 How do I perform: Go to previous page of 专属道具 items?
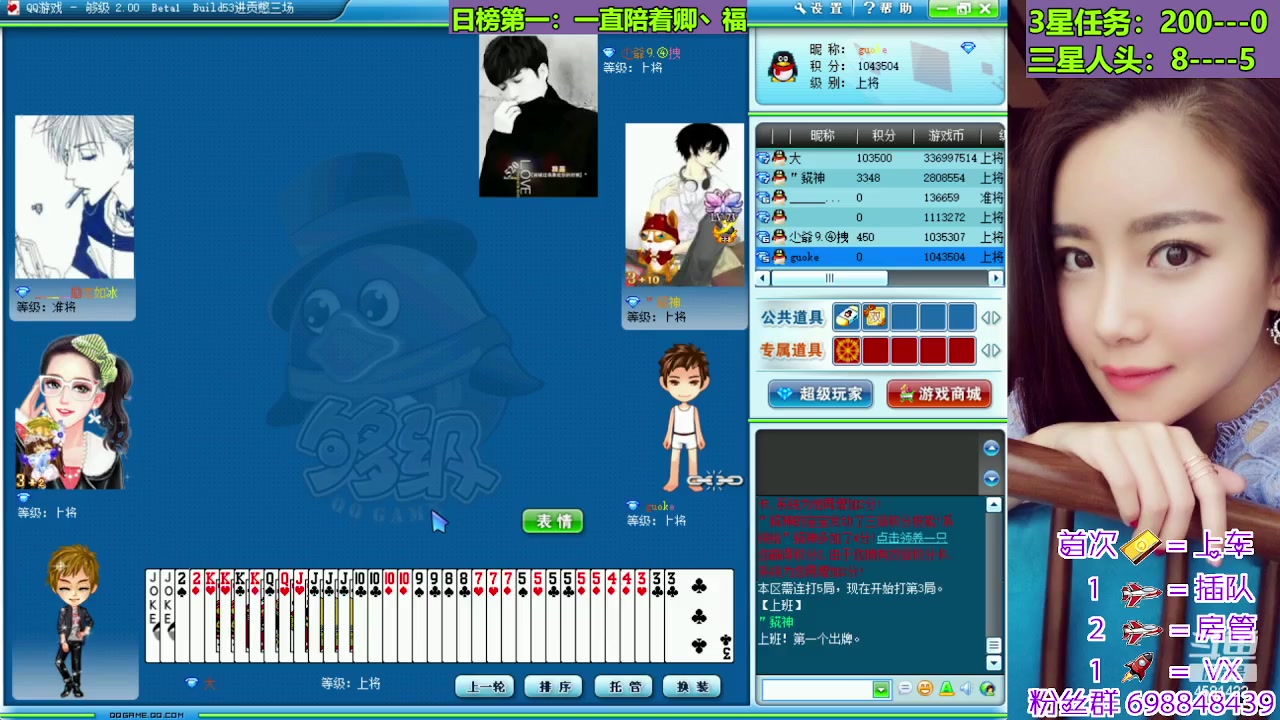pyautogui.click(x=985, y=351)
